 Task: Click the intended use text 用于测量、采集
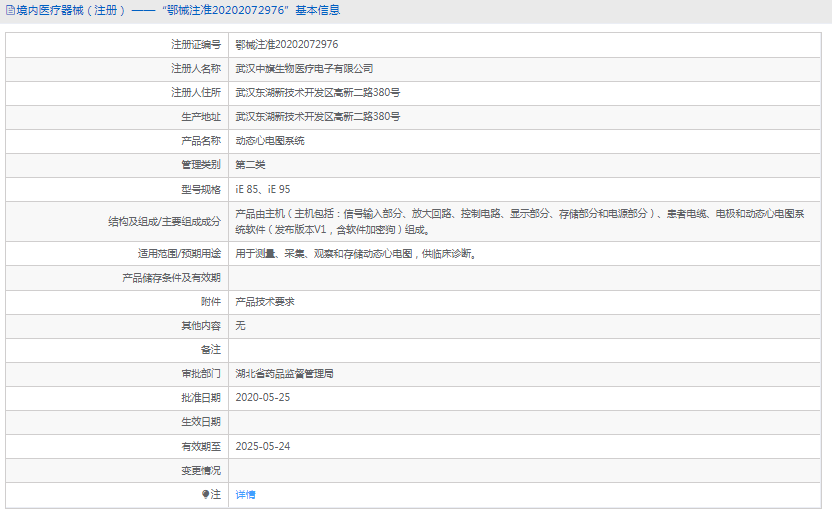click(x=356, y=254)
